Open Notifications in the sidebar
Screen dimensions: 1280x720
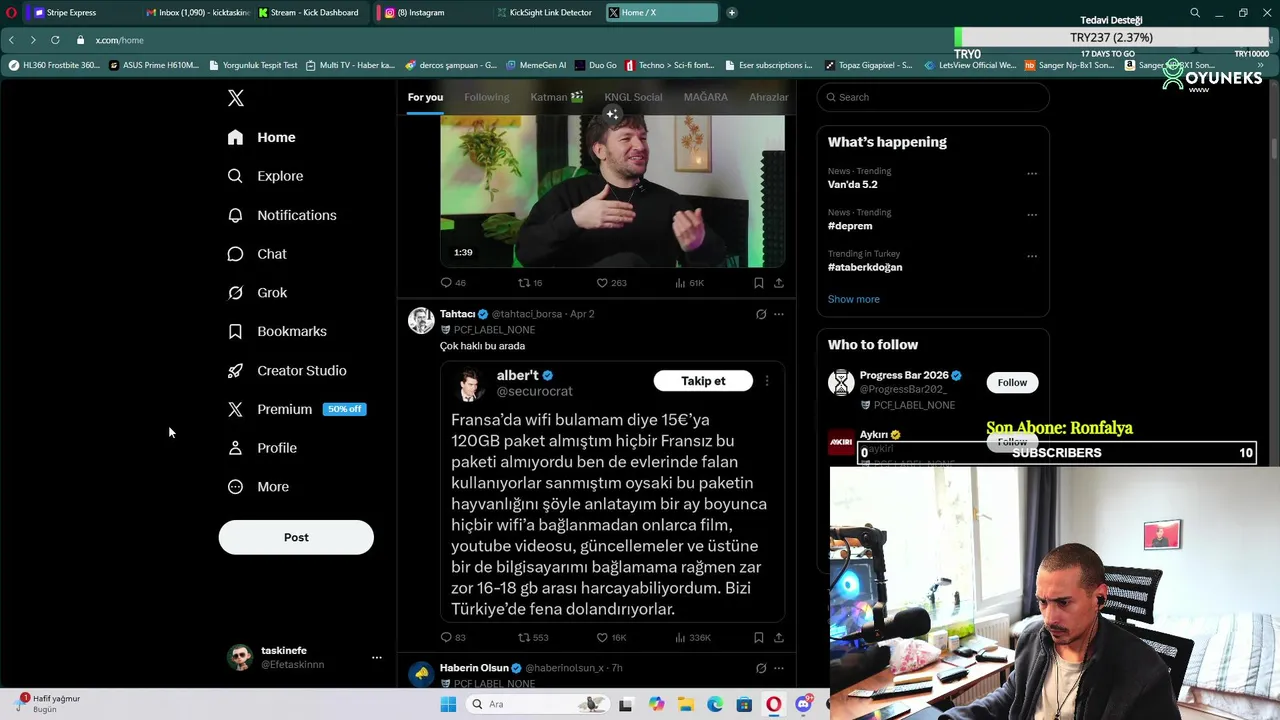(x=282, y=215)
